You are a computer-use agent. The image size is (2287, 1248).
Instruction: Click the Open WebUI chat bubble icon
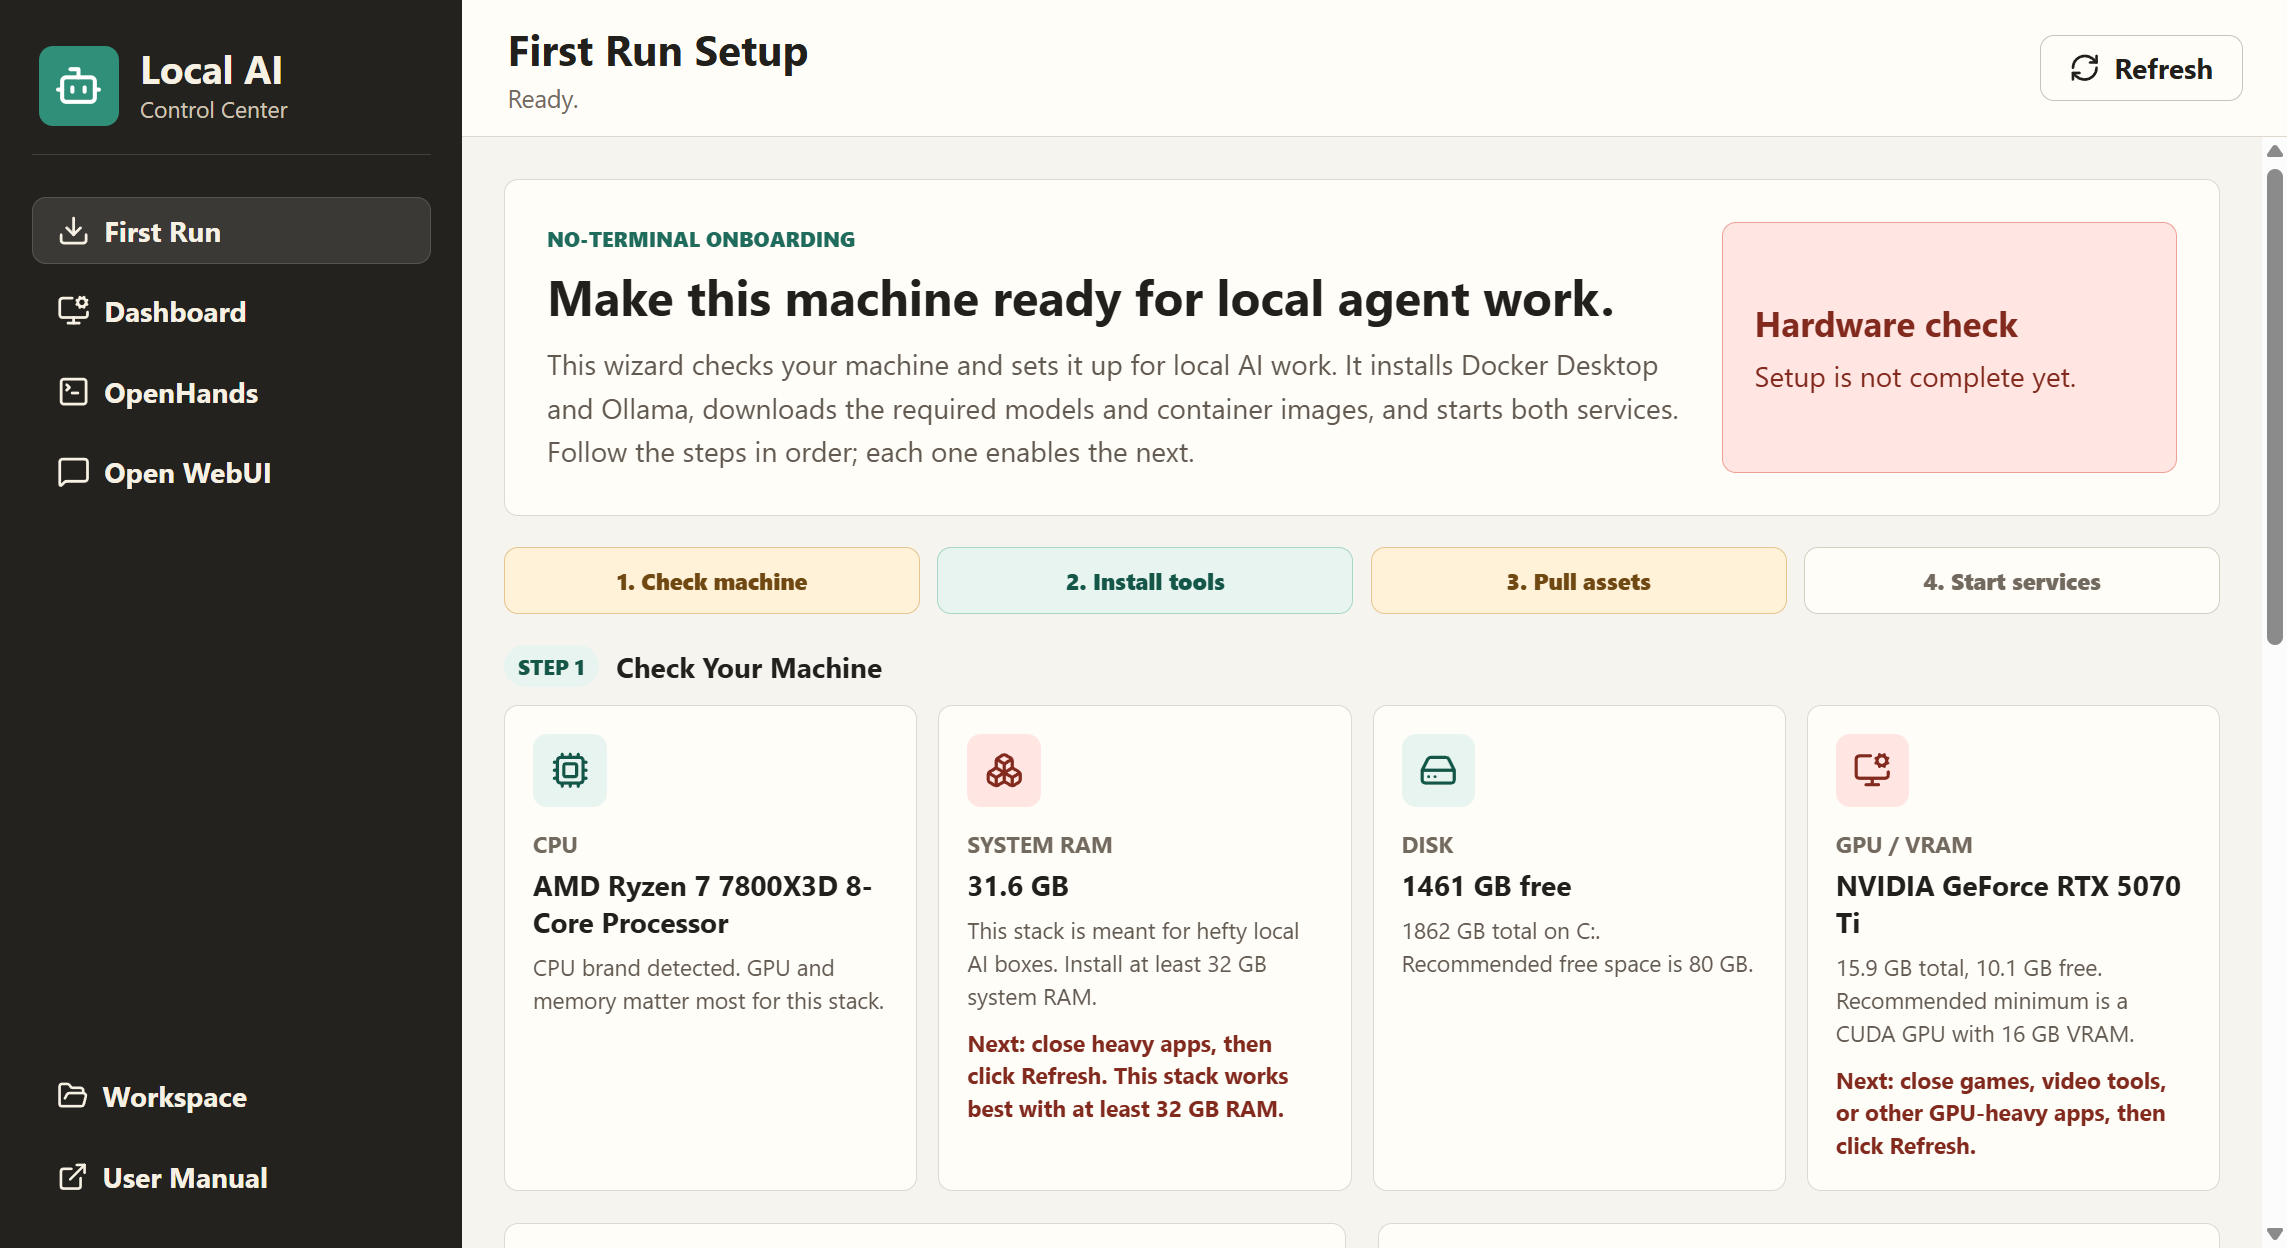(73, 472)
